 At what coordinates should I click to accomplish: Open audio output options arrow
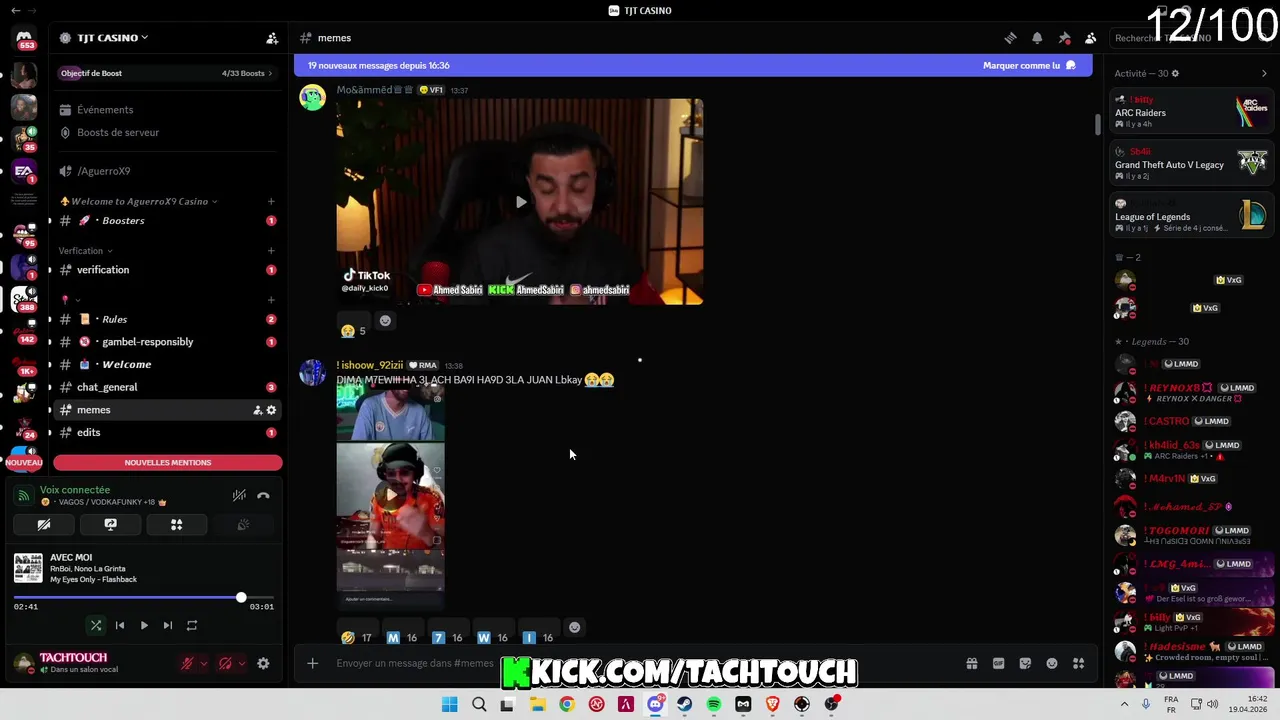(x=242, y=663)
